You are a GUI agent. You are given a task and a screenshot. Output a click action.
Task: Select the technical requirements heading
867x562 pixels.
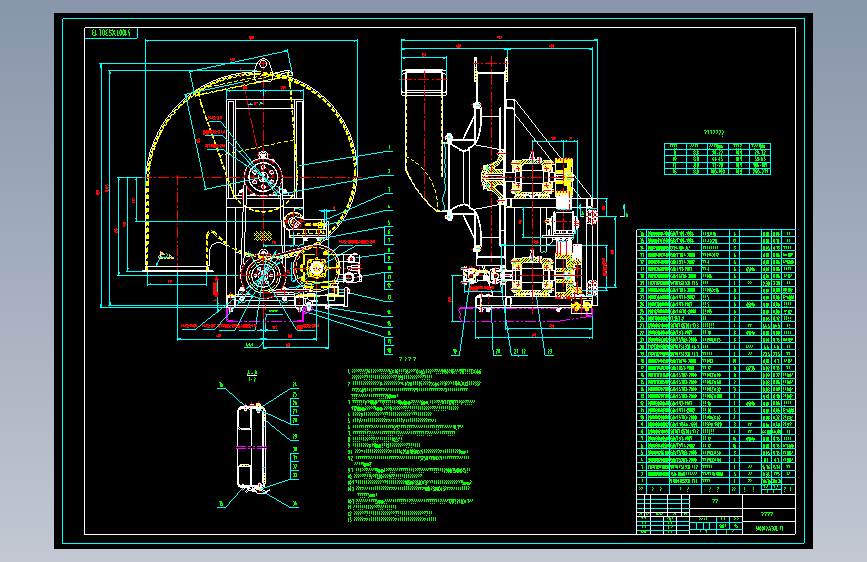[408, 359]
